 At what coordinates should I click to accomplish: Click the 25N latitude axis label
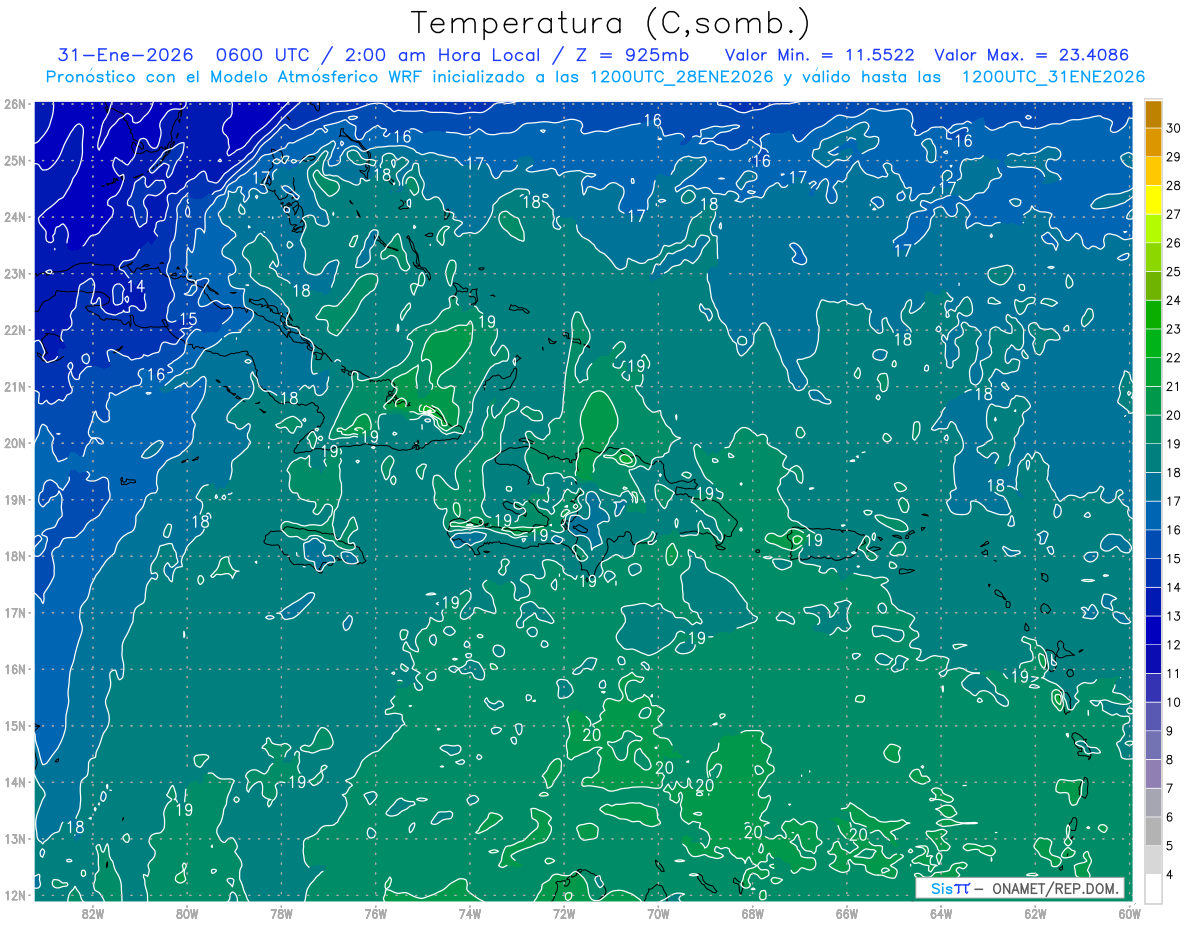[x=15, y=161]
